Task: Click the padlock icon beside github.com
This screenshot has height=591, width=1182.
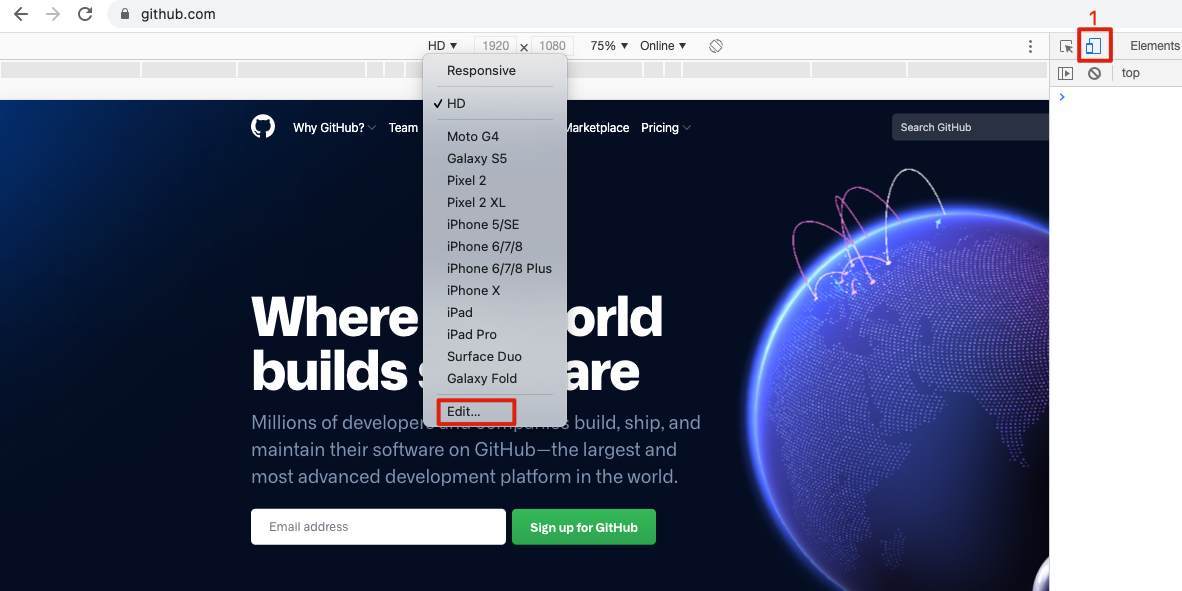Action: tap(125, 14)
